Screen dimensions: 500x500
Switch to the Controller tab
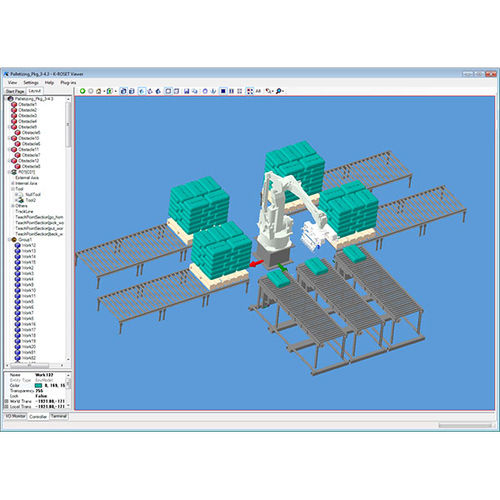38,417
